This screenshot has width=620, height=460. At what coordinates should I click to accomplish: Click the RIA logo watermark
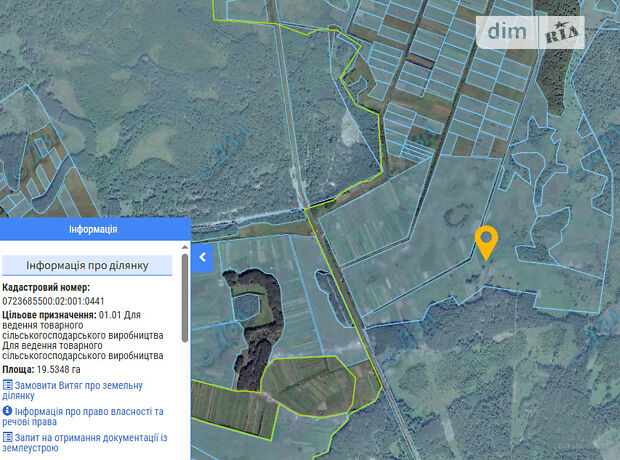[x=563, y=33]
